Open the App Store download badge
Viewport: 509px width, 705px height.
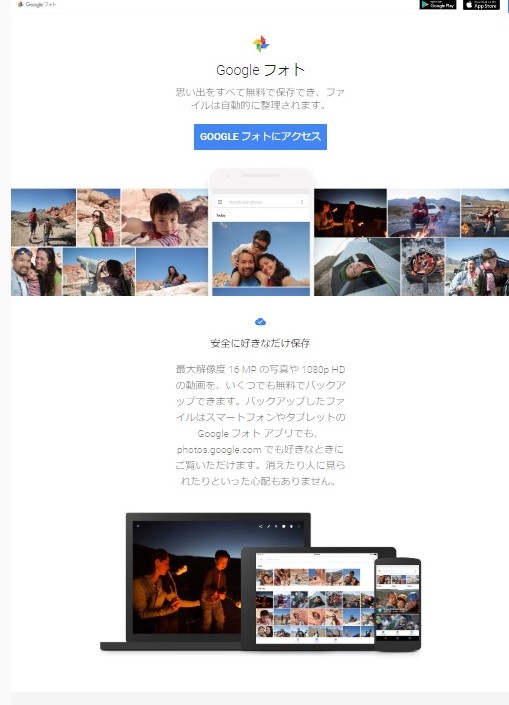pos(481,4)
